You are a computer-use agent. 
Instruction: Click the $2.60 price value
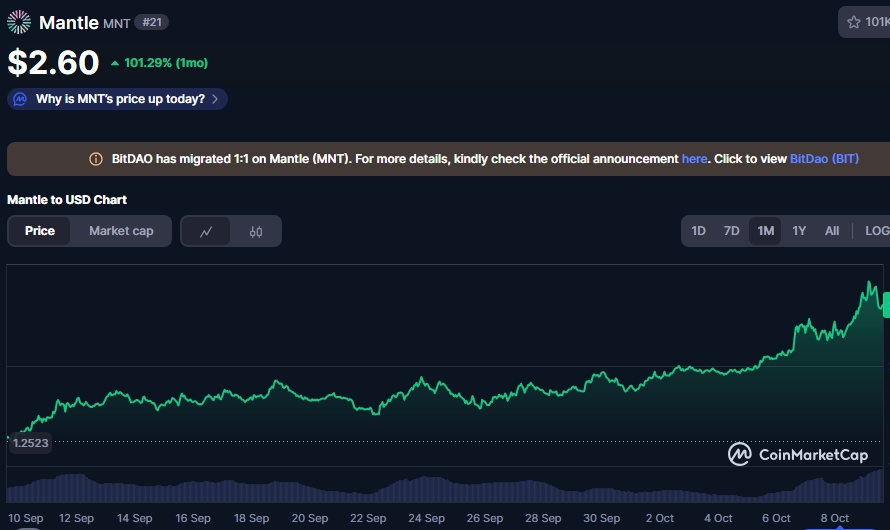coord(53,62)
